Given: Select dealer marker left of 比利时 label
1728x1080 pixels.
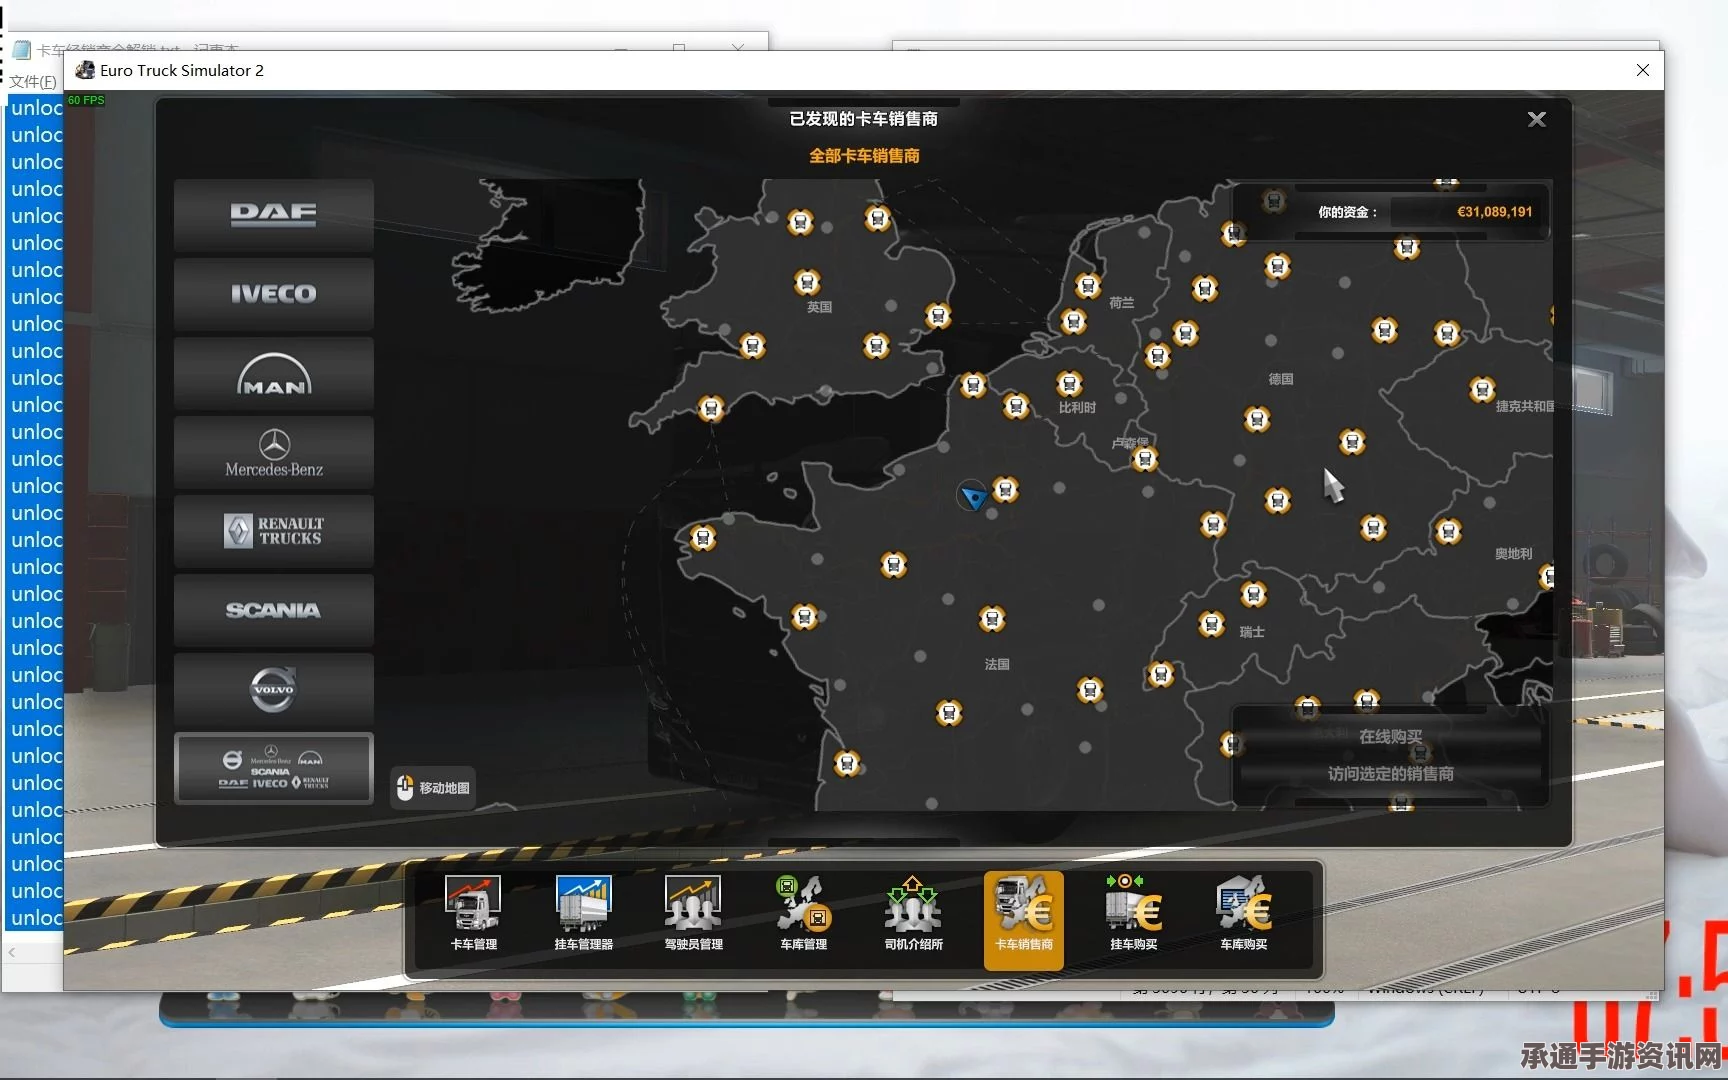Looking at the screenshot, I should [1016, 406].
